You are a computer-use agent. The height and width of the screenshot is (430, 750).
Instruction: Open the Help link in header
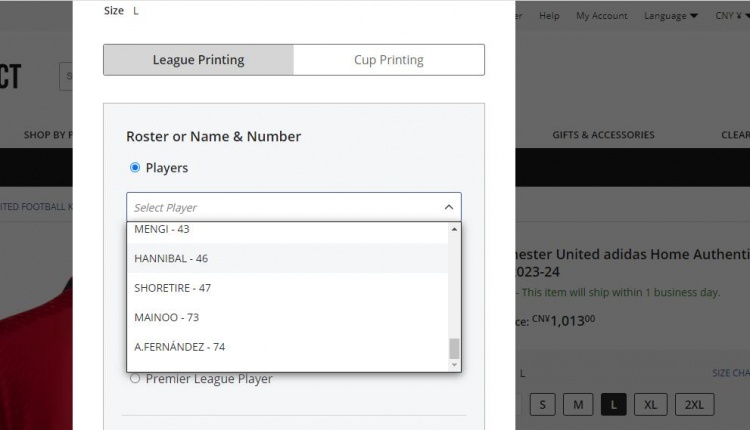pos(549,16)
